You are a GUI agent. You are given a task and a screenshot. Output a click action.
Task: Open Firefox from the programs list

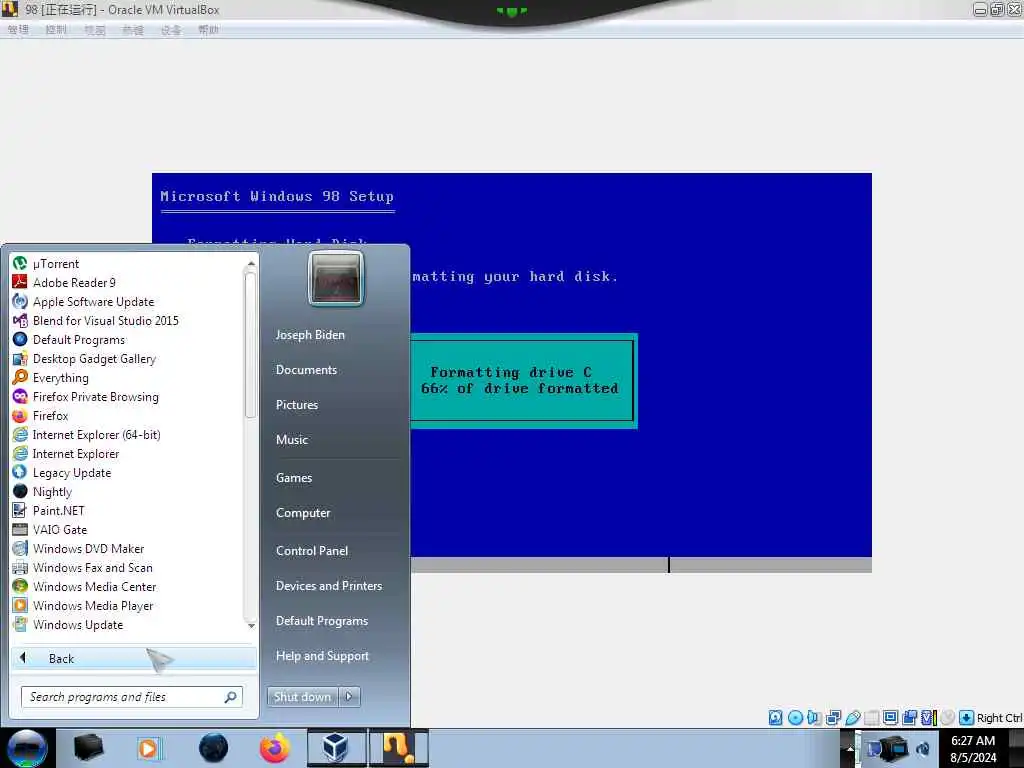(40, 415)
